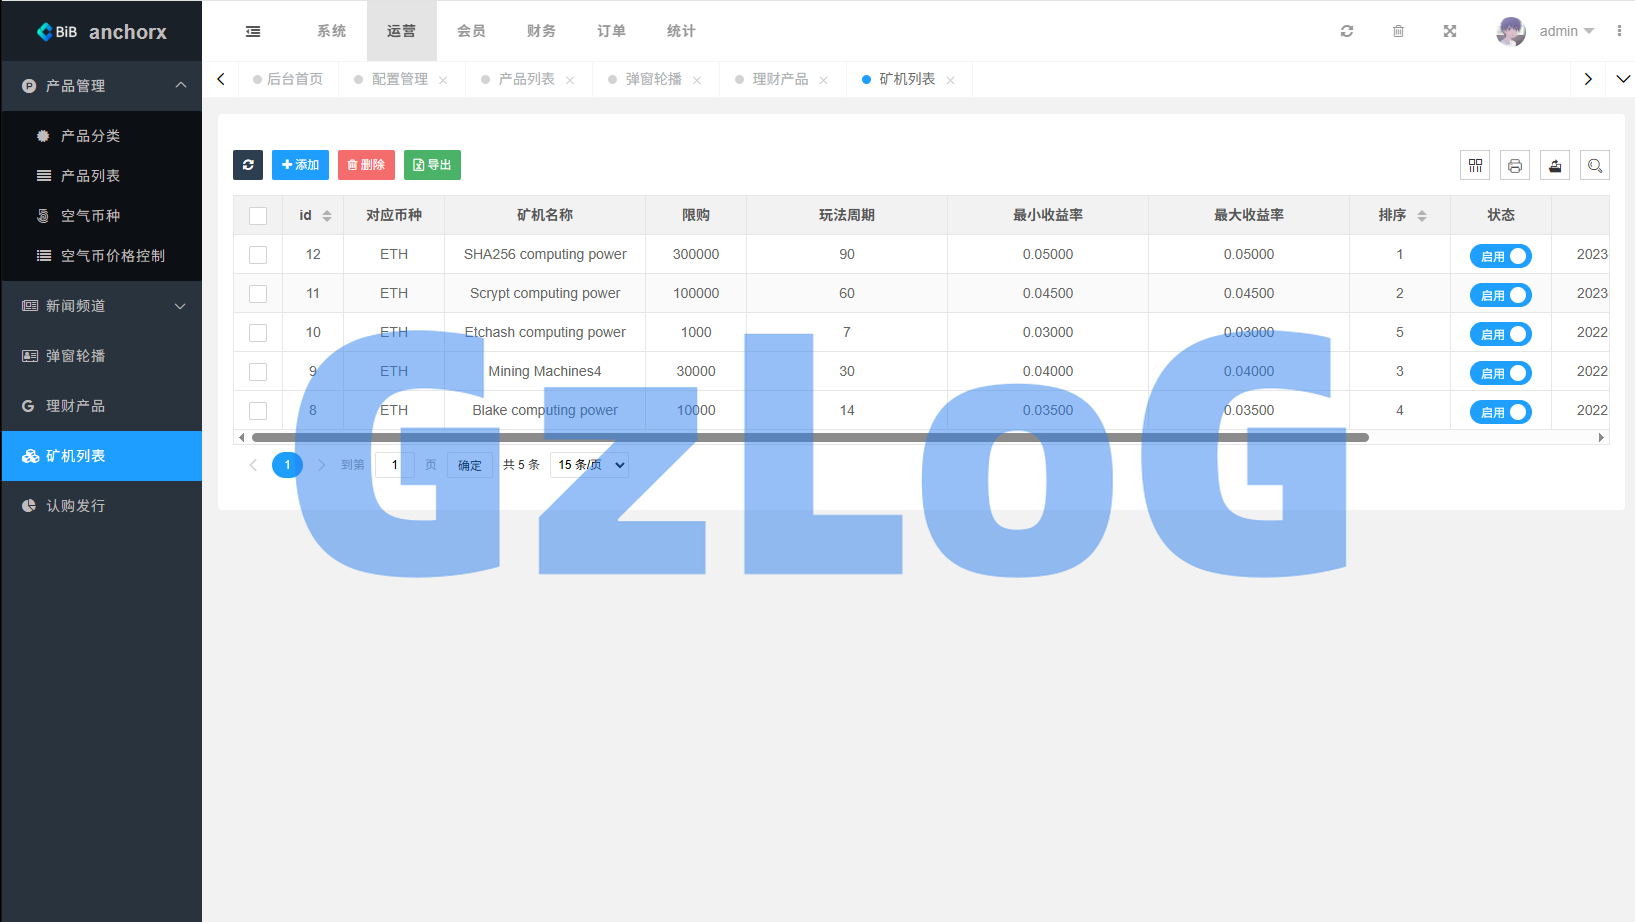
Task: Click the fullscreen icon in top bar
Action: (x=1450, y=32)
